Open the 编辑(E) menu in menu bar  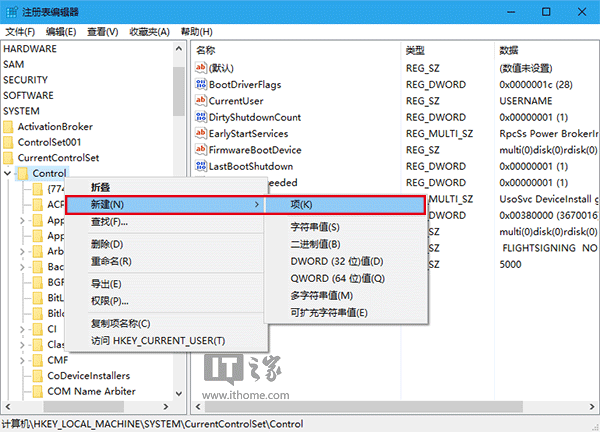tap(60, 31)
